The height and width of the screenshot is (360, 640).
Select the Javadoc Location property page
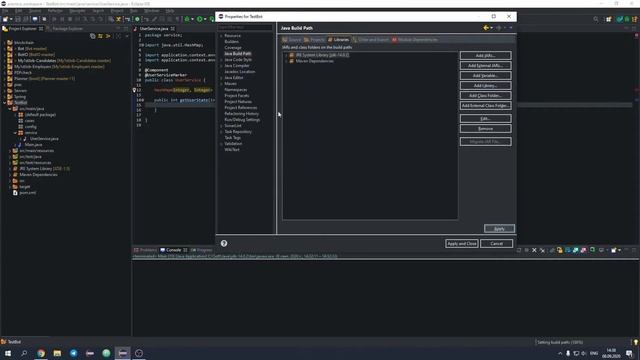coord(240,71)
